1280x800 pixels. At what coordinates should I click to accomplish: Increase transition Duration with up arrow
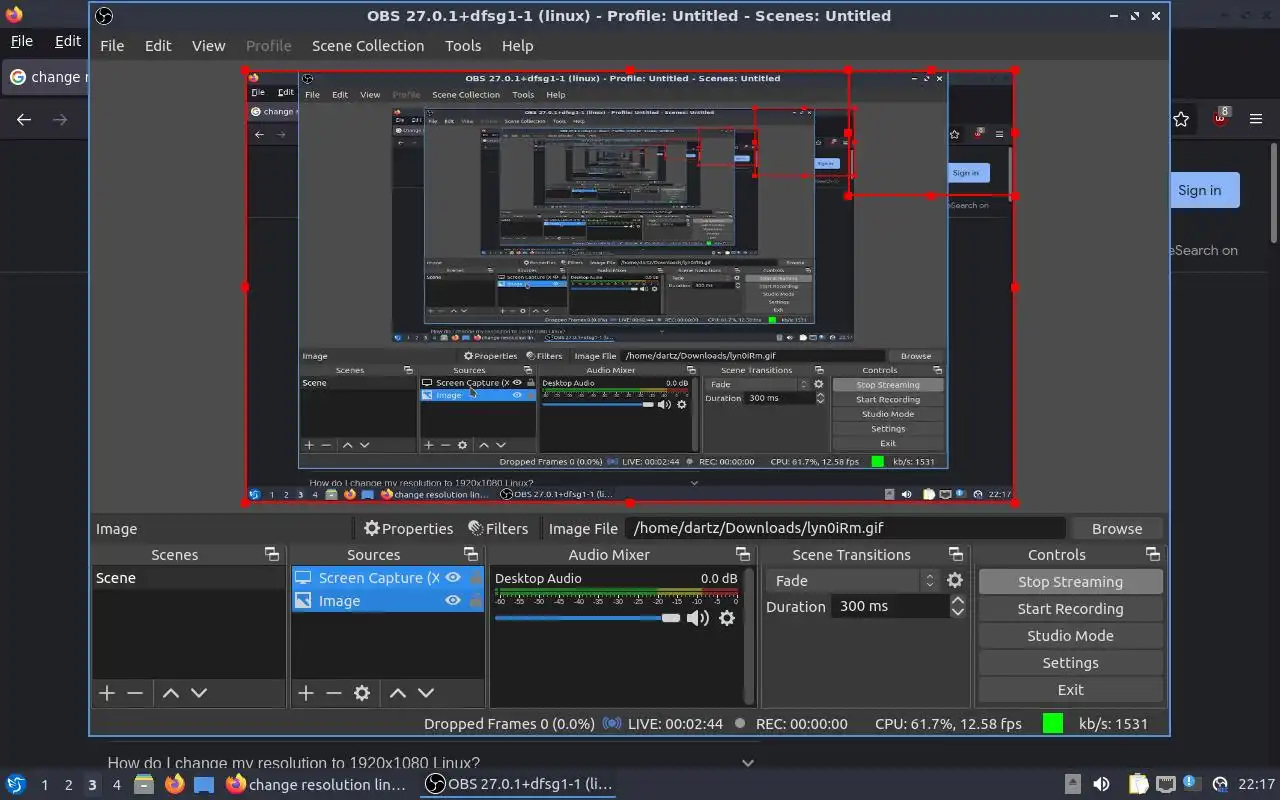958,600
